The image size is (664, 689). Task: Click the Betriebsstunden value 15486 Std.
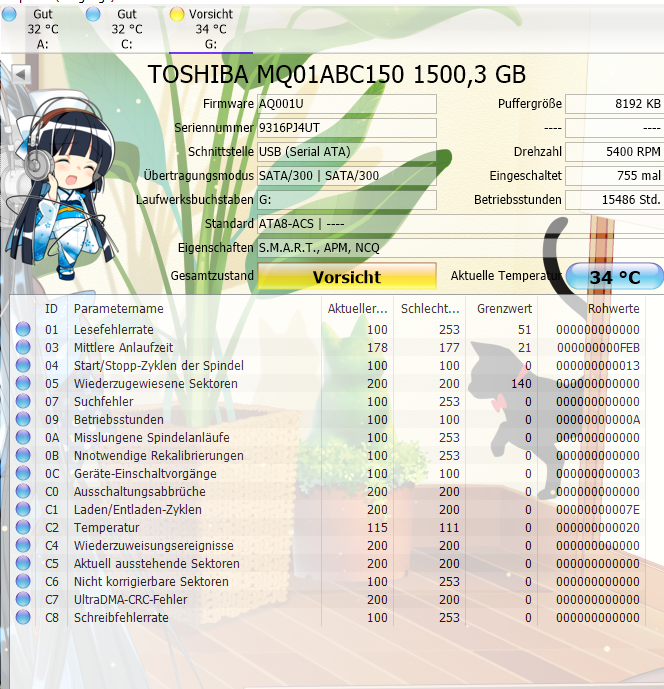(614, 199)
